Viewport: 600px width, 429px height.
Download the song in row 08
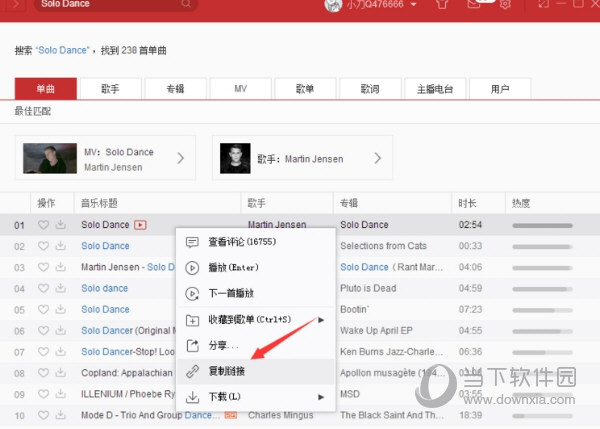60,372
